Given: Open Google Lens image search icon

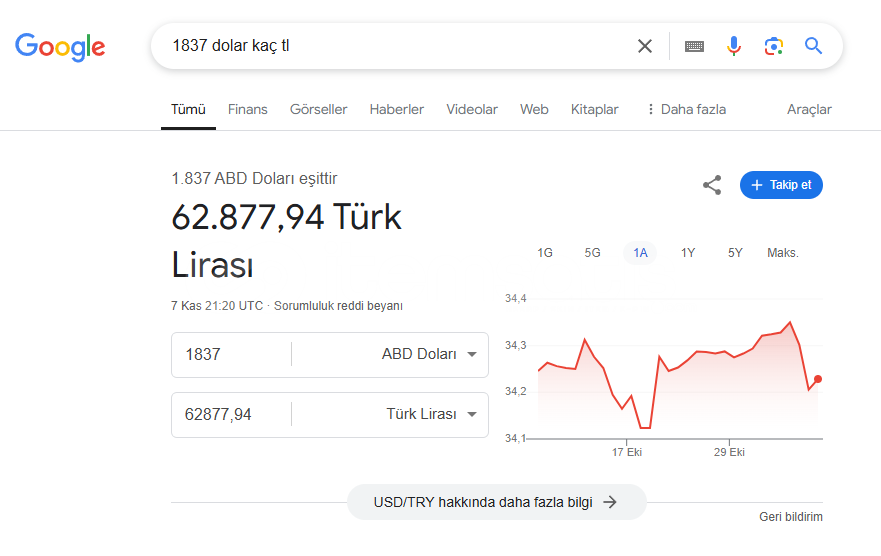Looking at the screenshot, I should point(774,46).
